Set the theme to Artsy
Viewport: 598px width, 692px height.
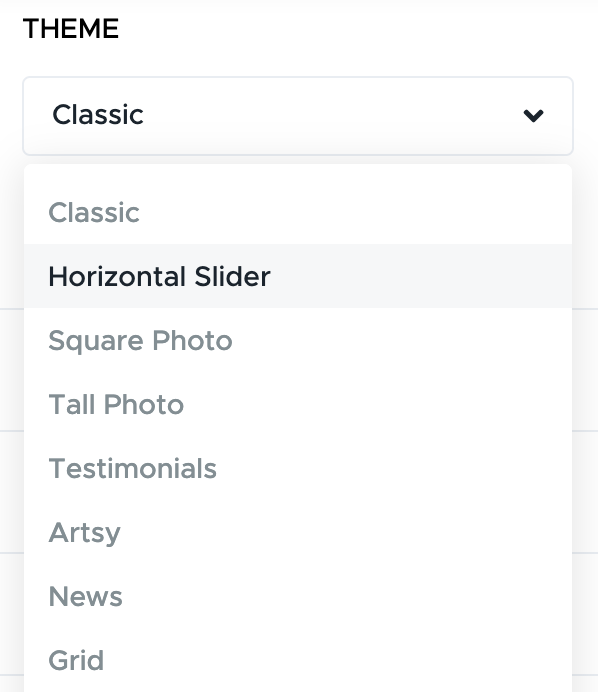[298, 532]
